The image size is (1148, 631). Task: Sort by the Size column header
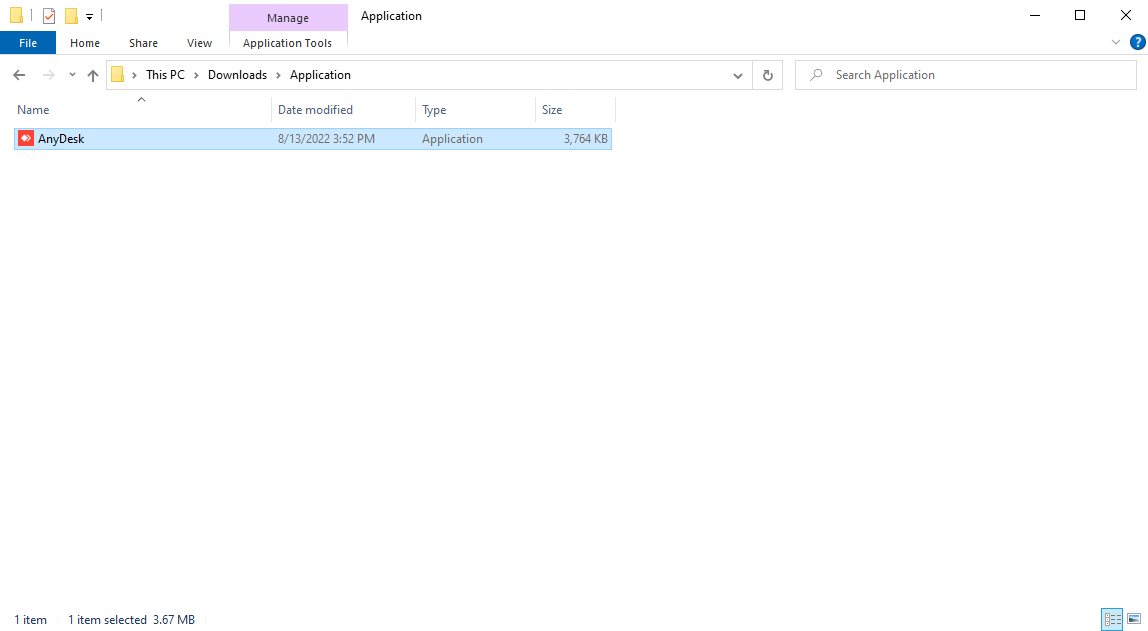575,110
